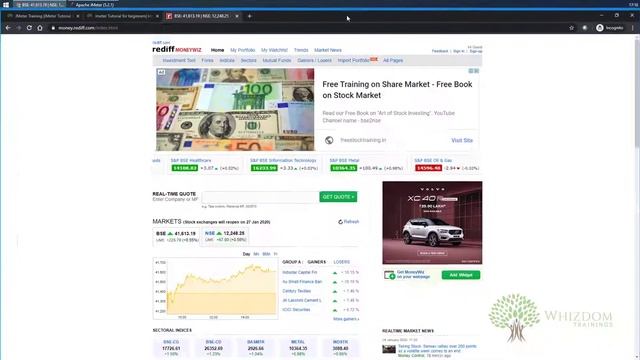The height and width of the screenshot is (360, 640).
Task: Open All Pages in the sub navigation
Action: (x=393, y=60)
